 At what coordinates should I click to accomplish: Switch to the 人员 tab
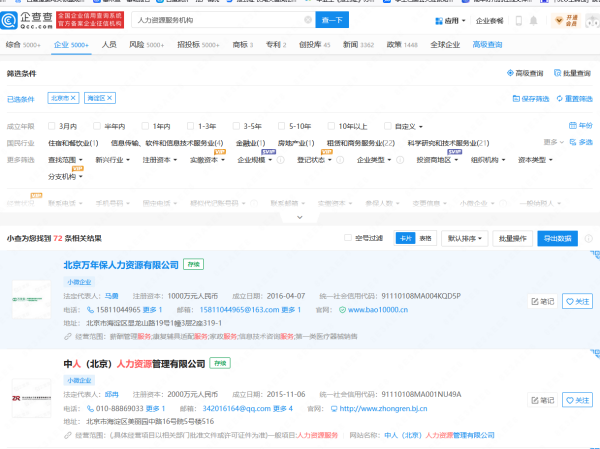click(109, 45)
